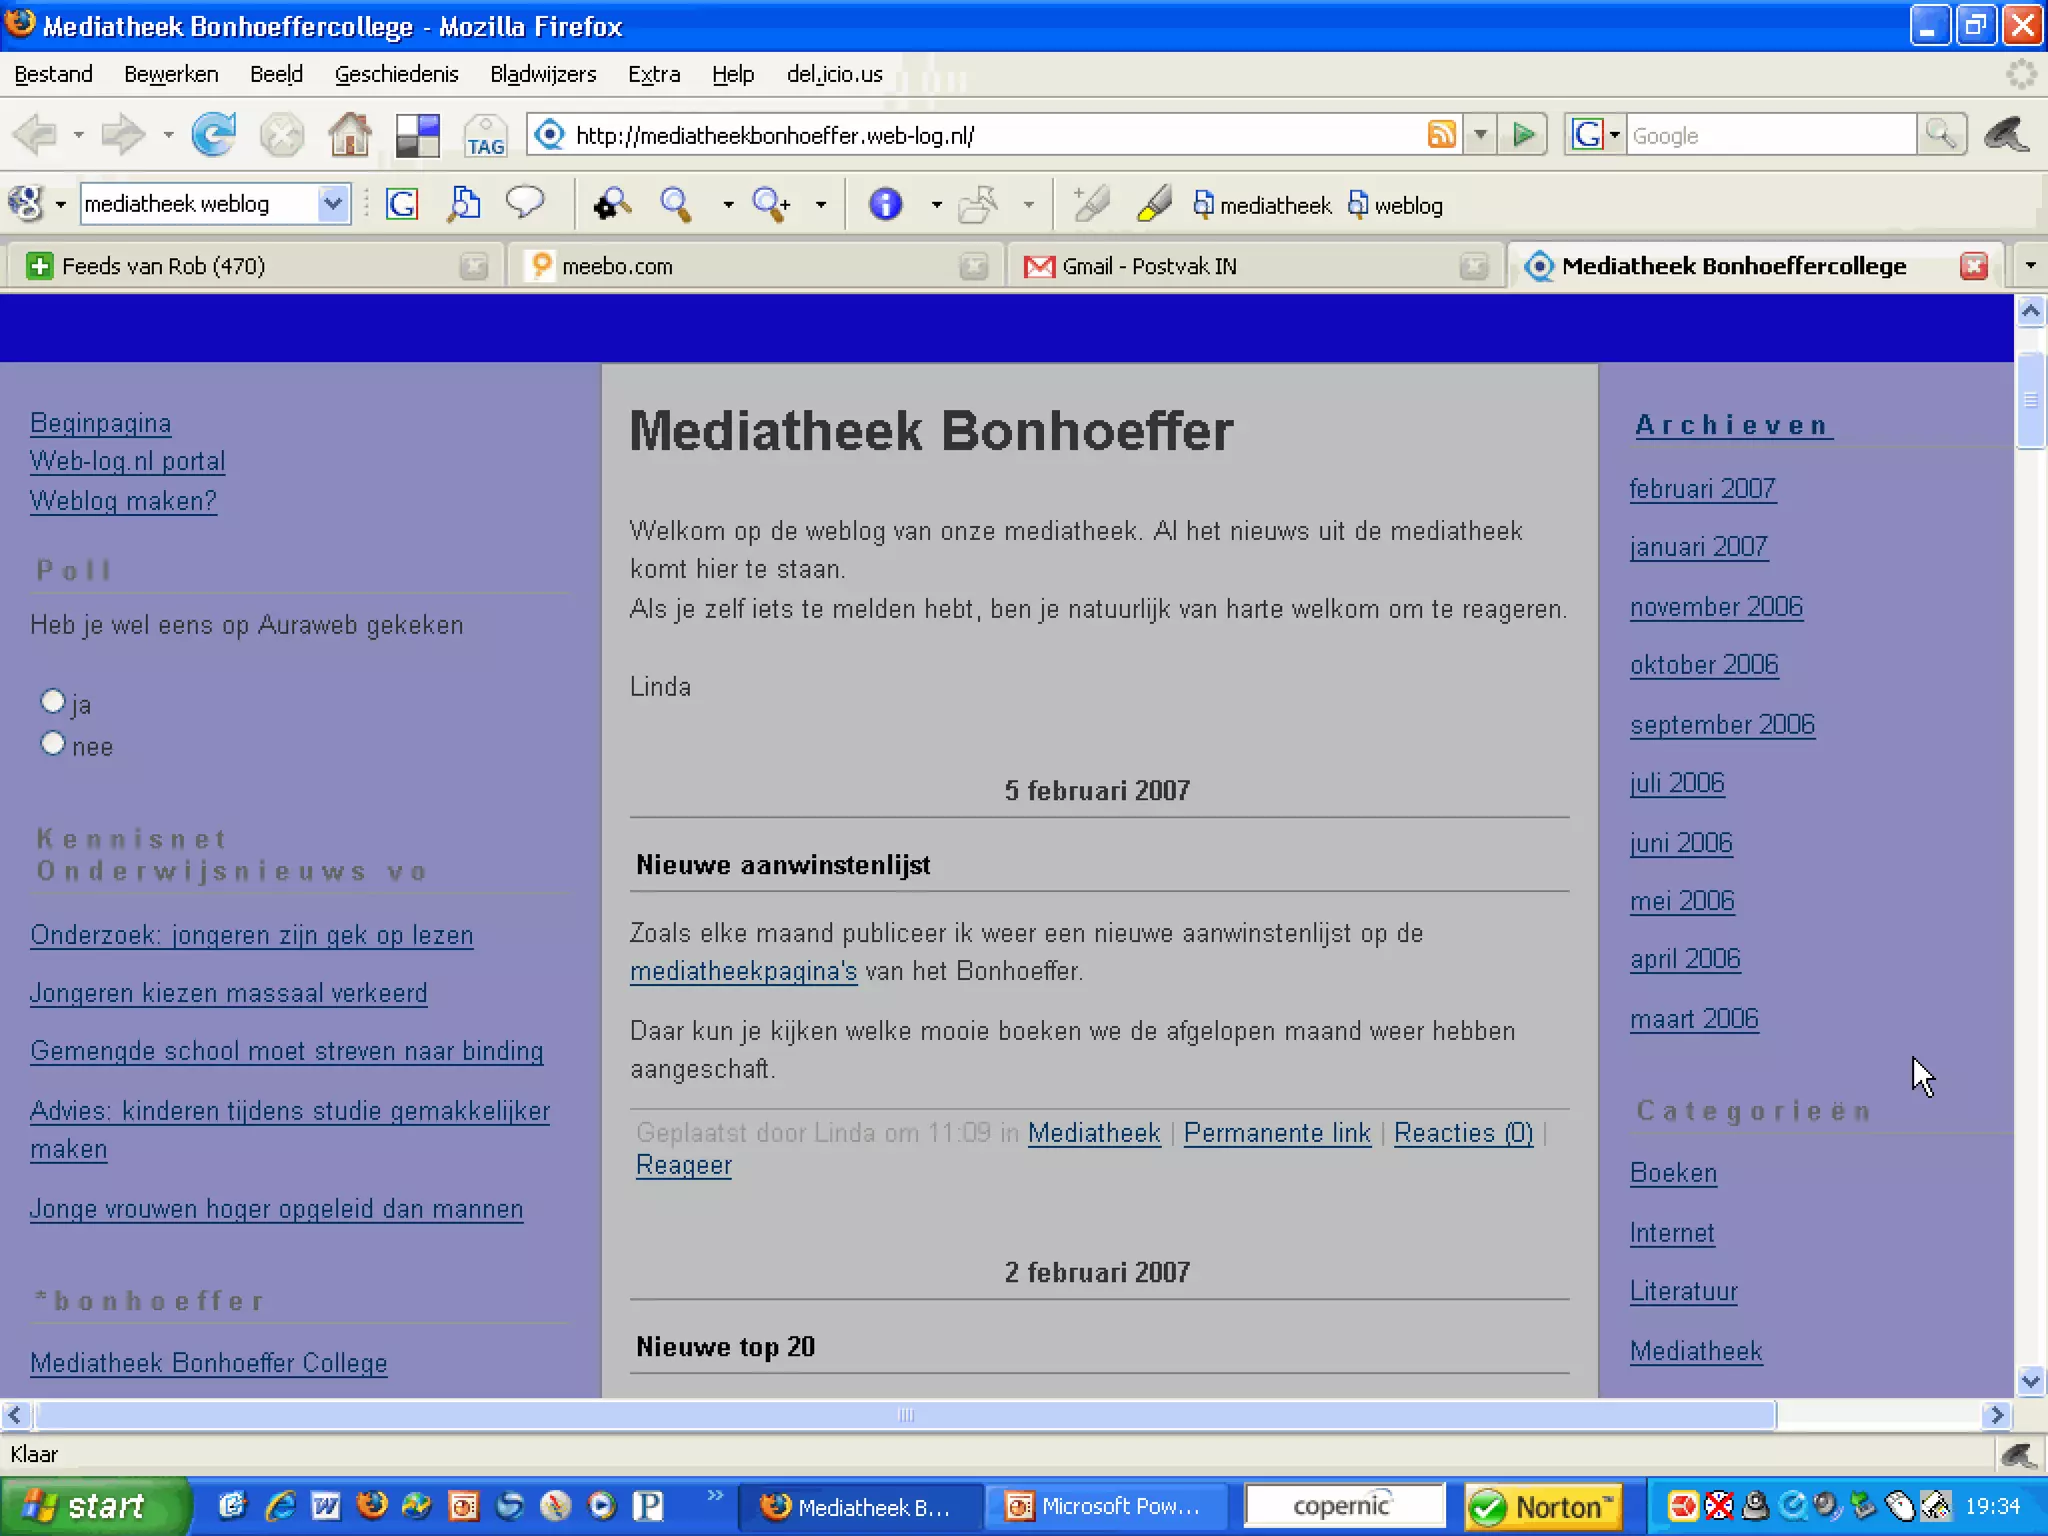The height and width of the screenshot is (1536, 2048).
Task: Open Microsoft PowerPoint from the taskbar
Action: (1104, 1506)
